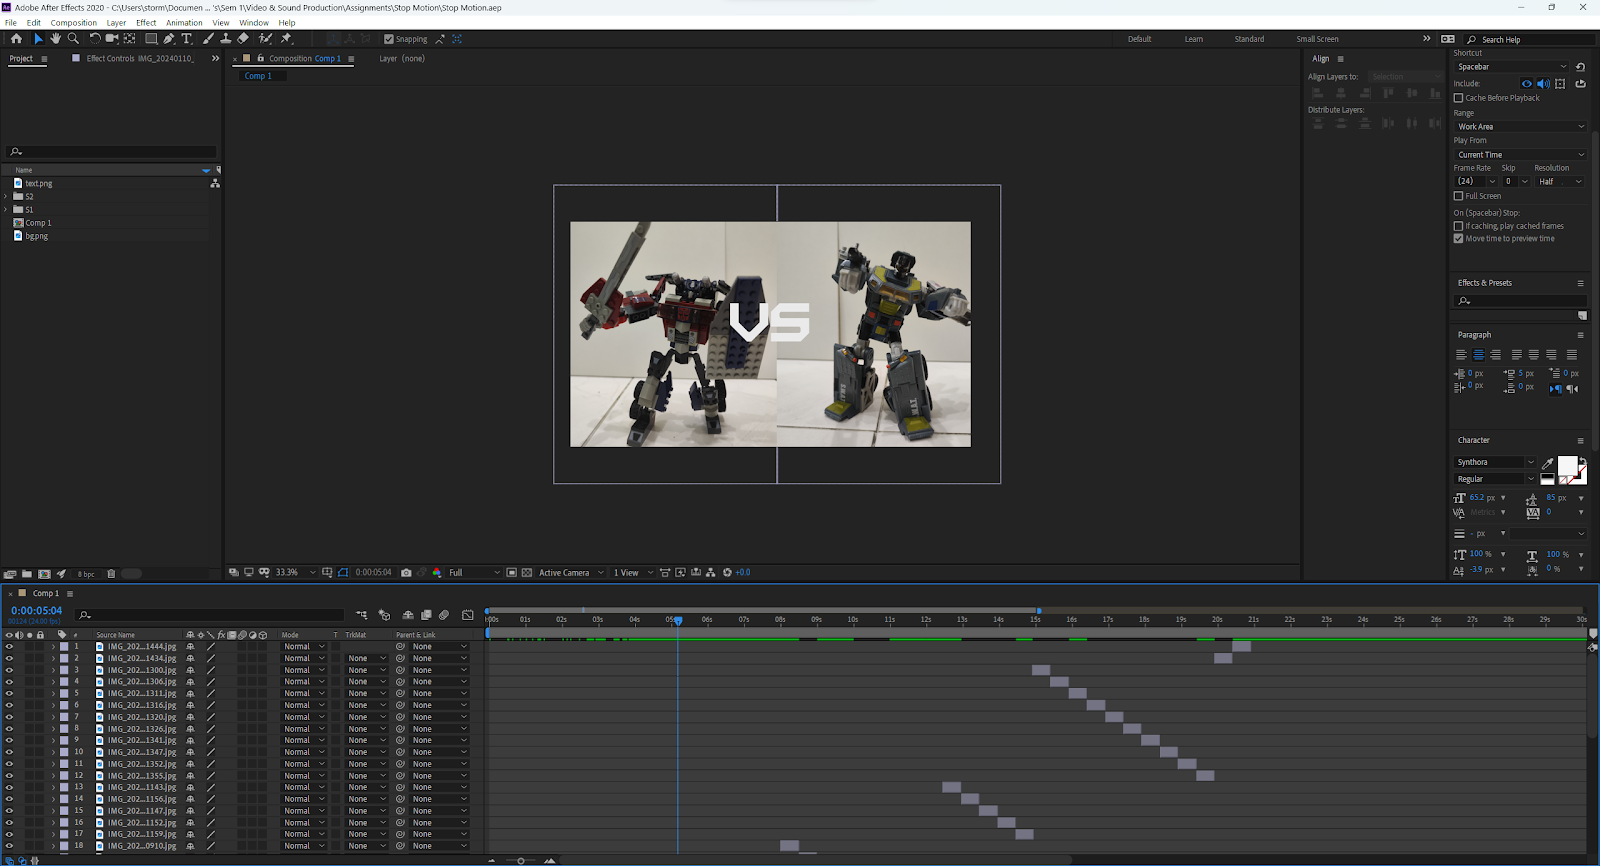
Task: Select the Pan Behind anchor point tool
Action: pos(130,39)
